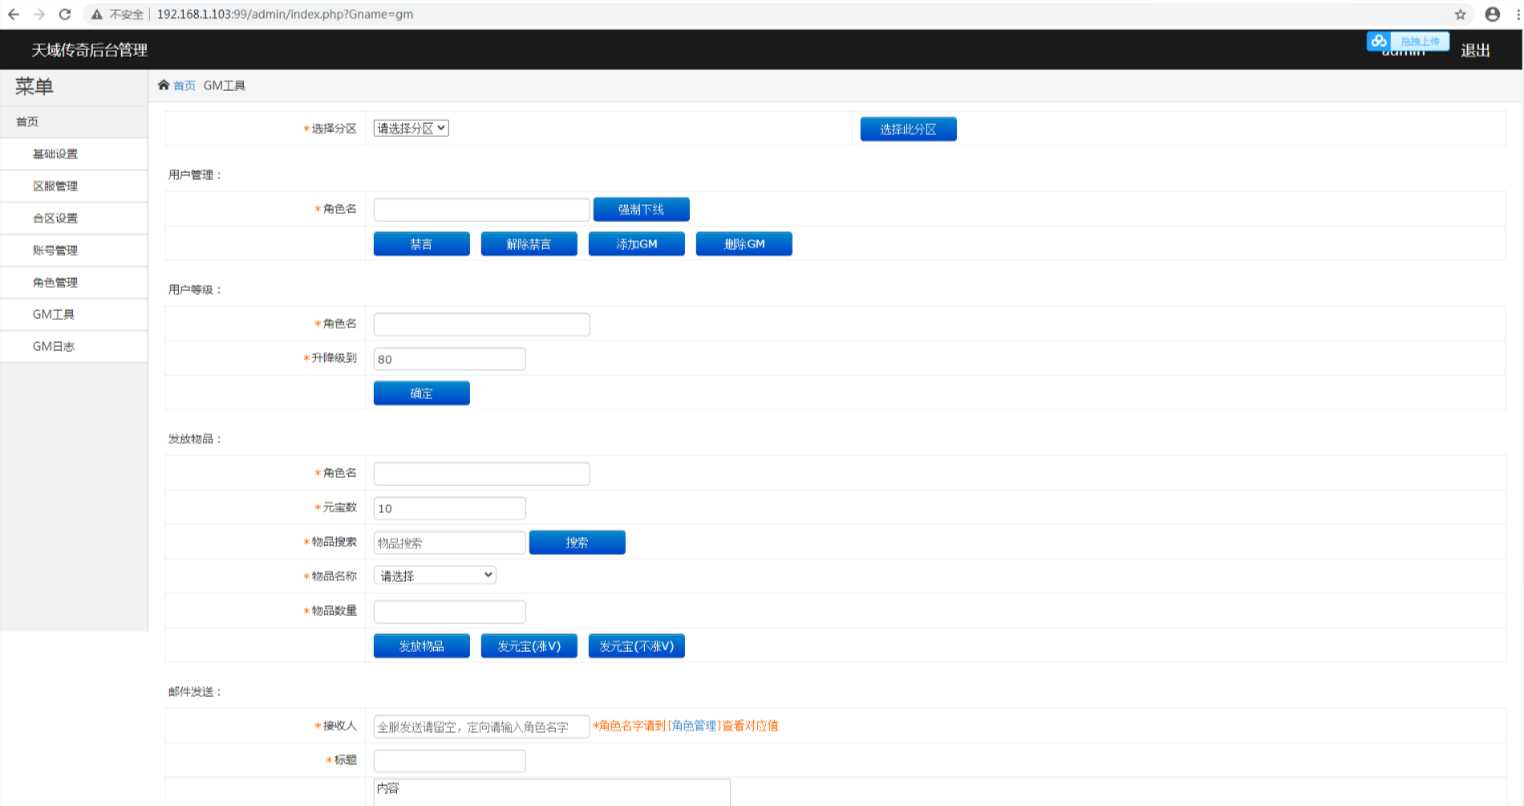Viewport: 1524px width, 806px height.
Task: Bookmark this page with the star icon
Action: coord(1460,14)
